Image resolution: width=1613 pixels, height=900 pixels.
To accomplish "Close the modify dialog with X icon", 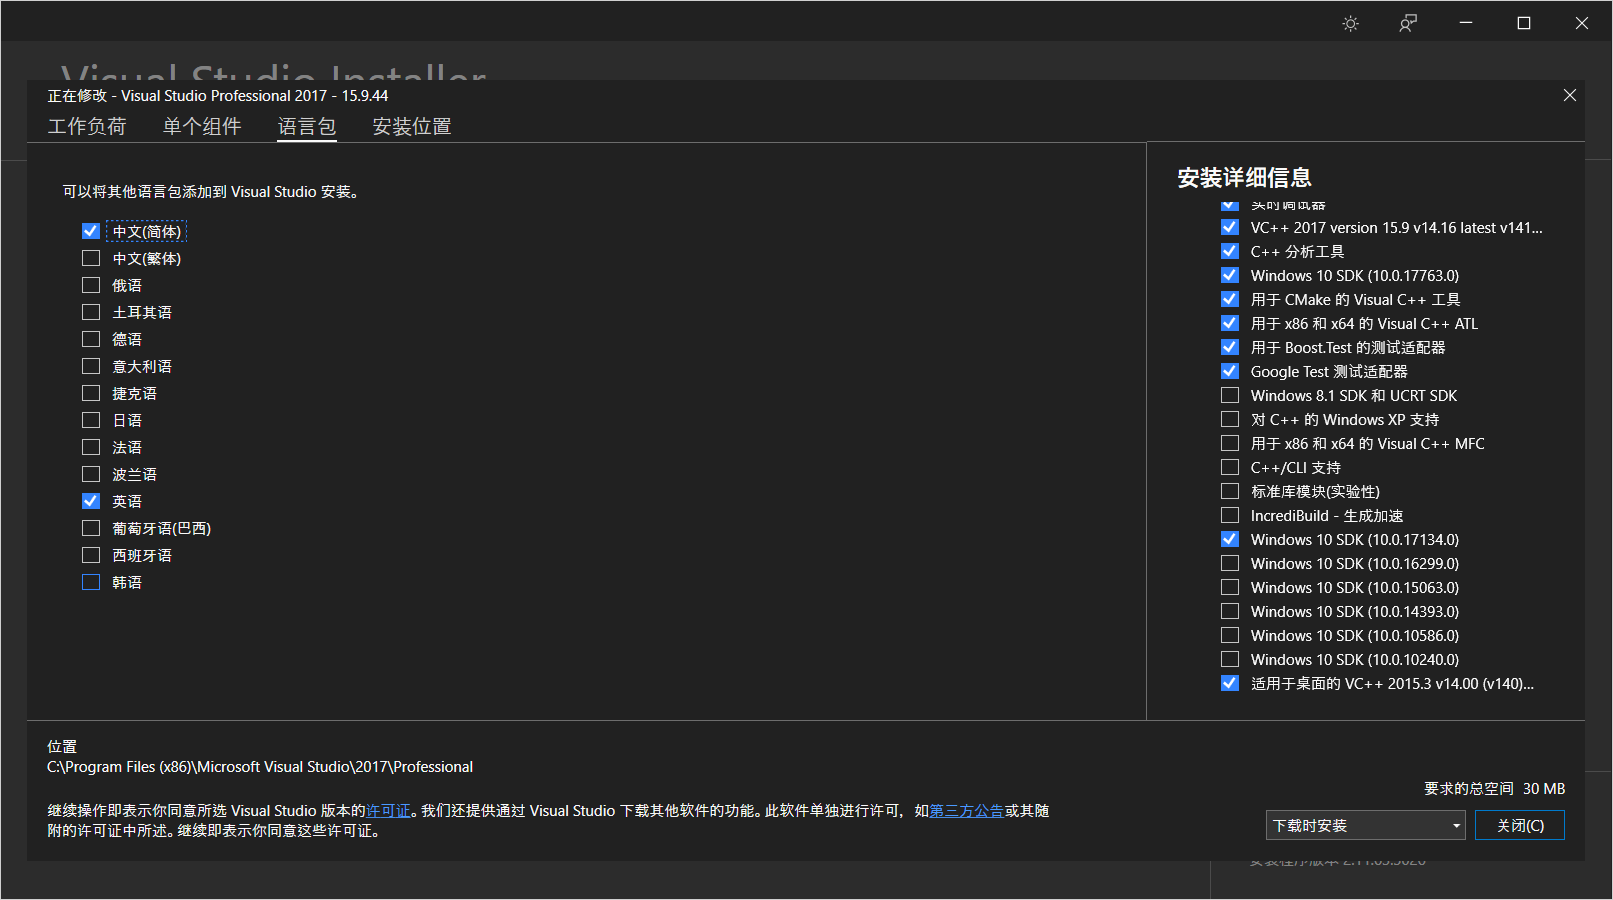I will coord(1570,95).
